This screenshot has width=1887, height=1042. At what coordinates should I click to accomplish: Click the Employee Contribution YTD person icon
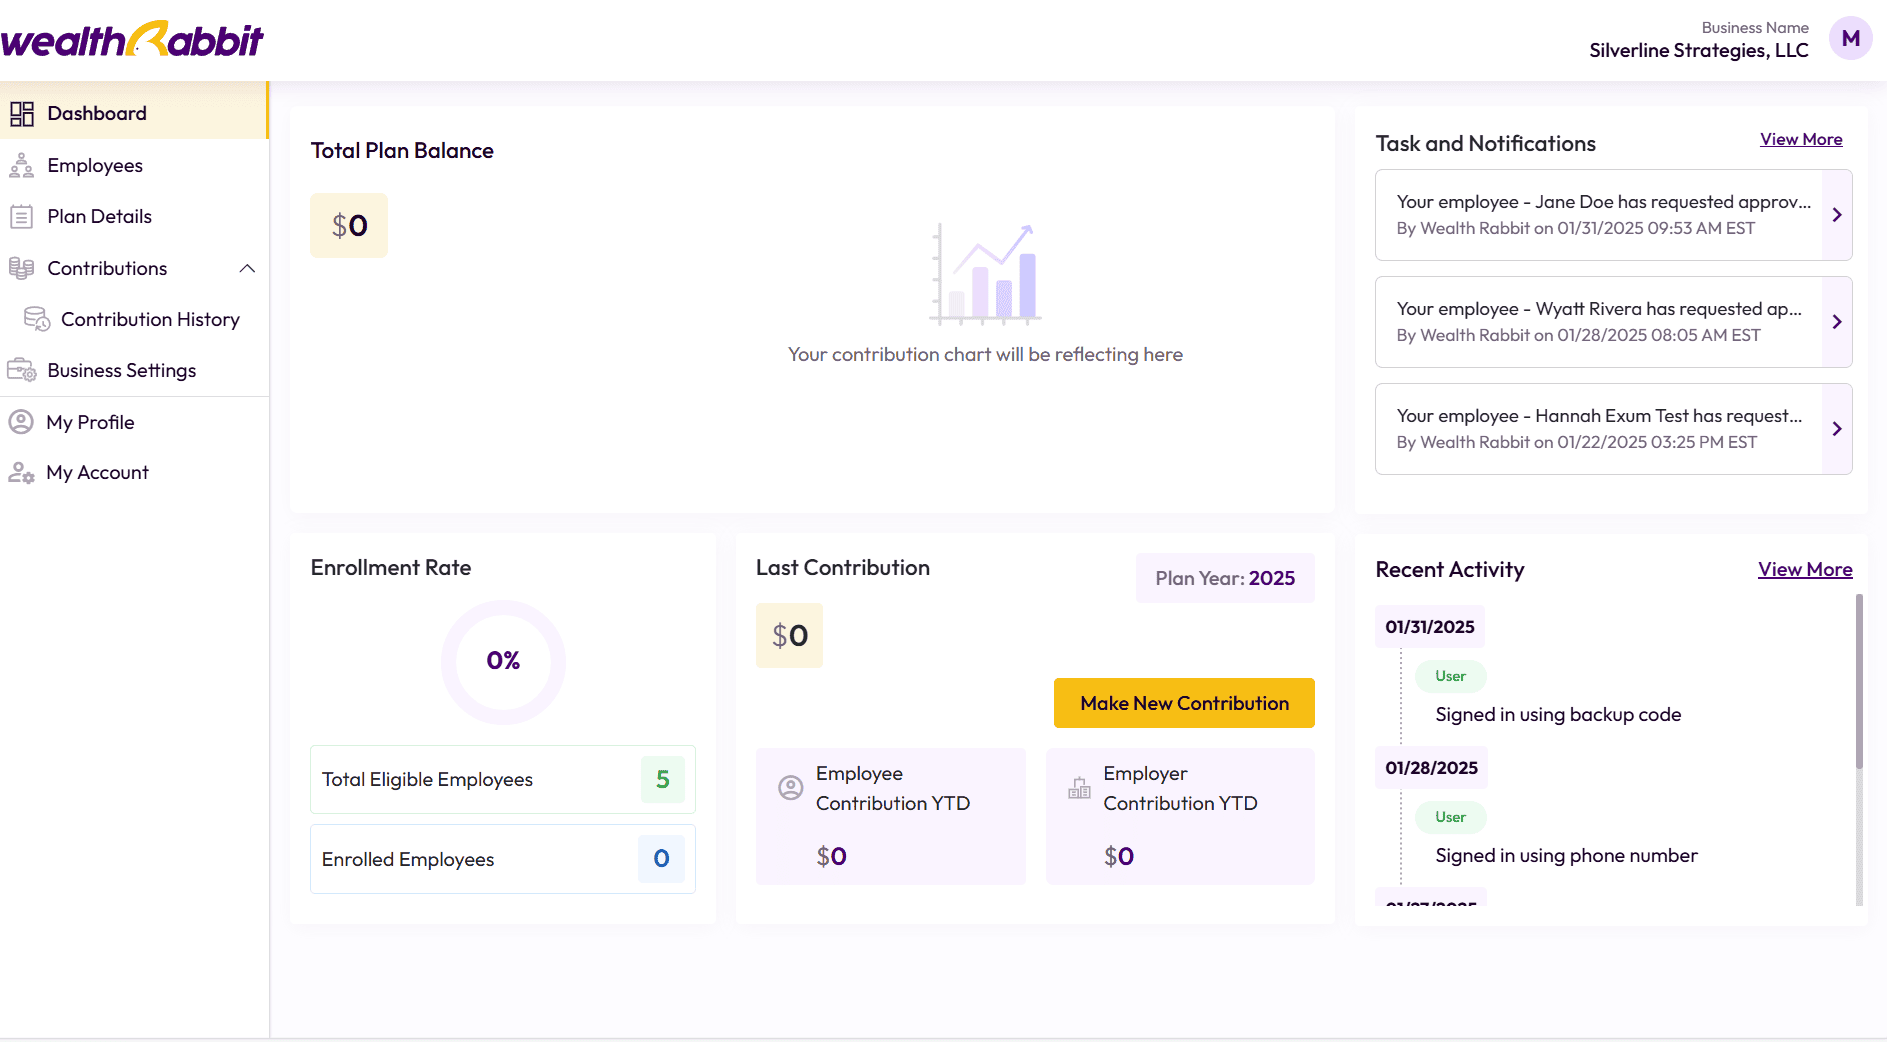(791, 788)
